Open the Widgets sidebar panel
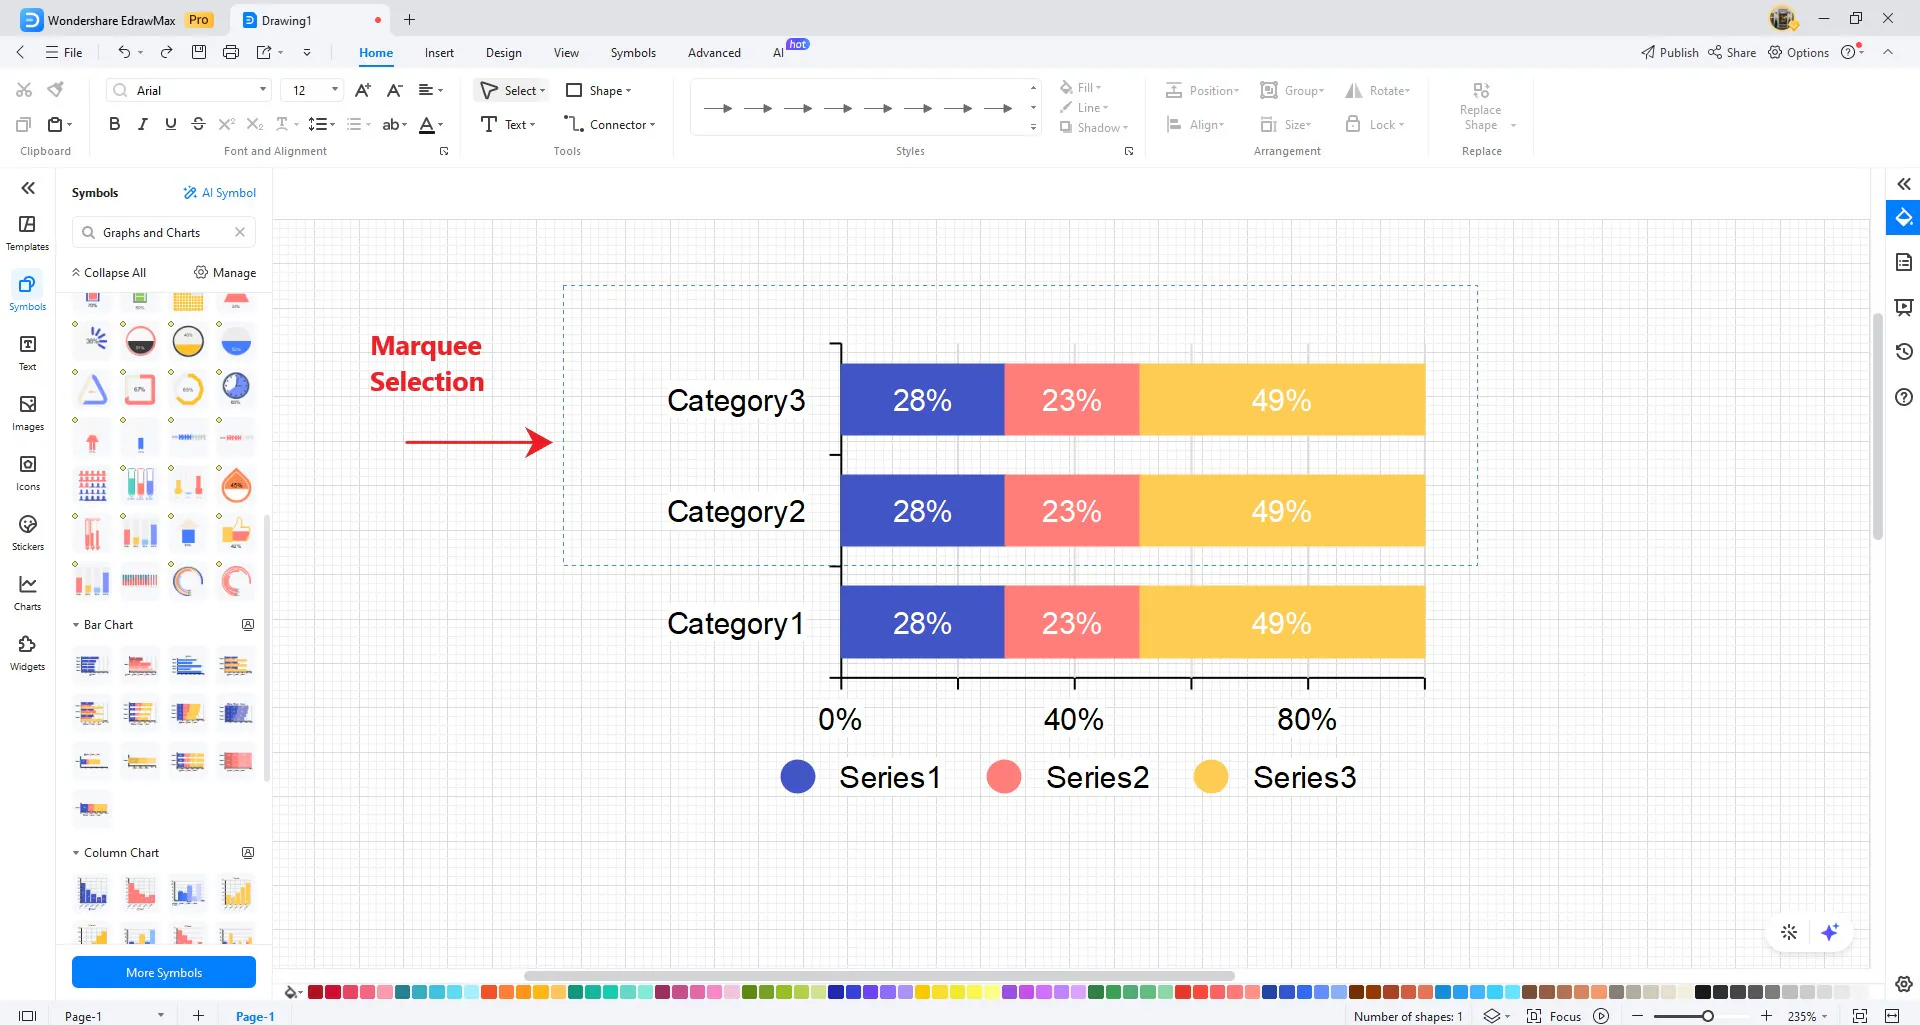Viewport: 1920px width, 1025px height. (x=27, y=652)
